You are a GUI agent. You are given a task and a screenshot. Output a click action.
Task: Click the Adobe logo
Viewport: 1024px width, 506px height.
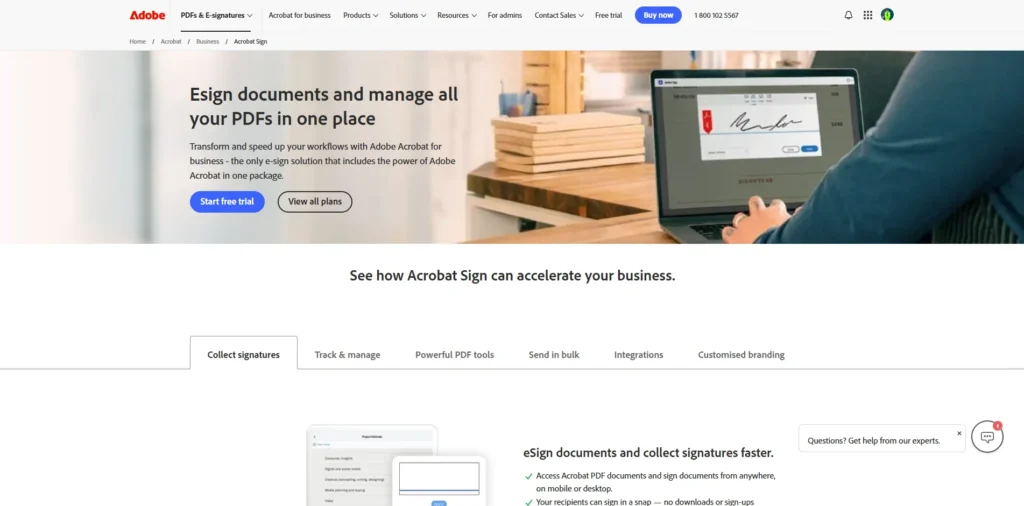point(147,15)
